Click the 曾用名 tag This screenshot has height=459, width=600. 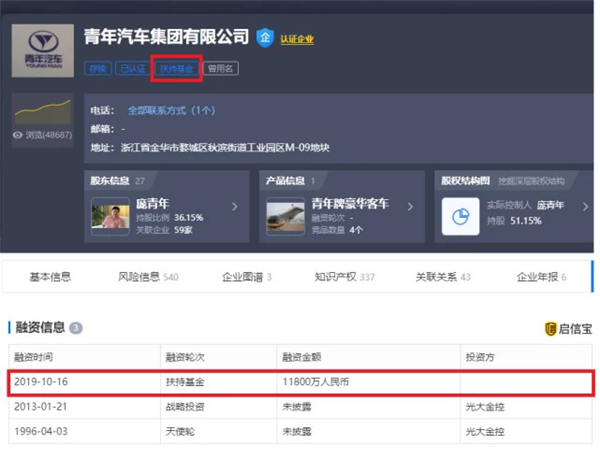pyautogui.click(x=220, y=69)
